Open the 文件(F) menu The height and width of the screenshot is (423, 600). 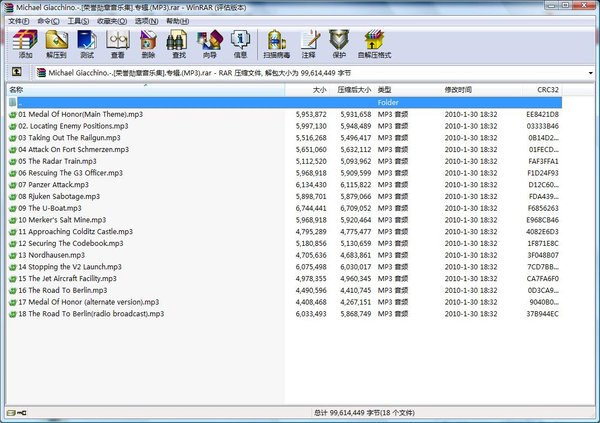[19, 21]
